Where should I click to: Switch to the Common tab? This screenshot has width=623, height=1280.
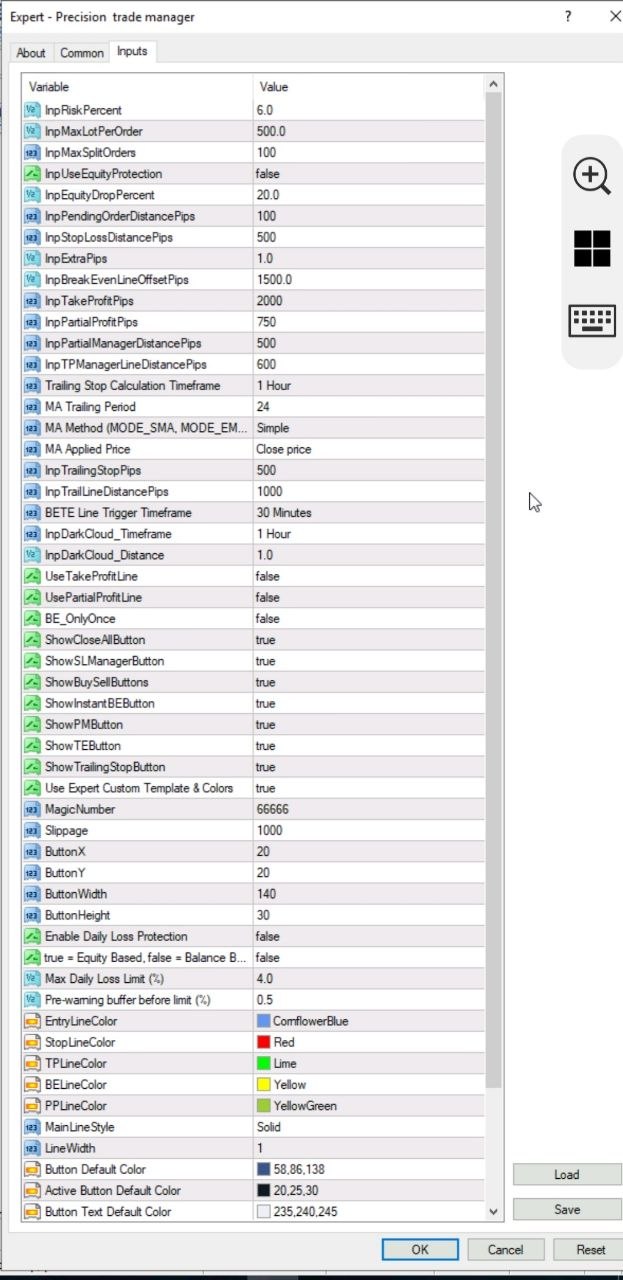81,53
